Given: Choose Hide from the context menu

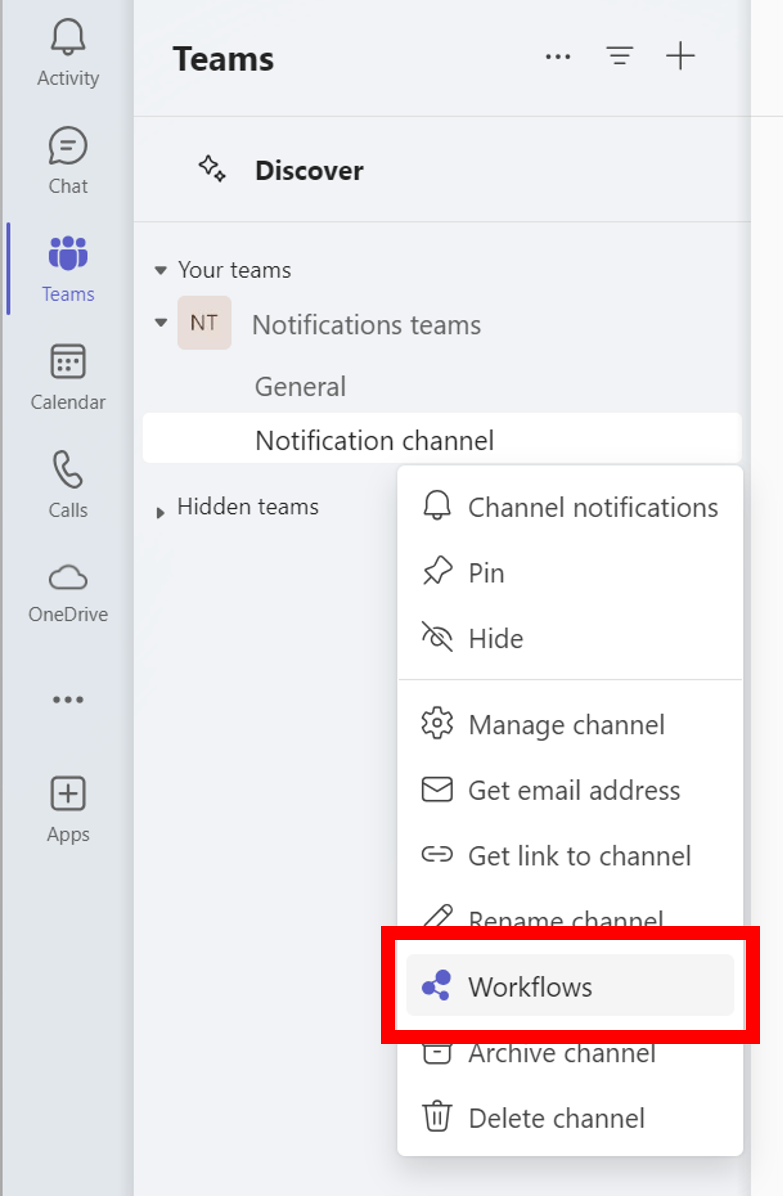Looking at the screenshot, I should pos(570,638).
